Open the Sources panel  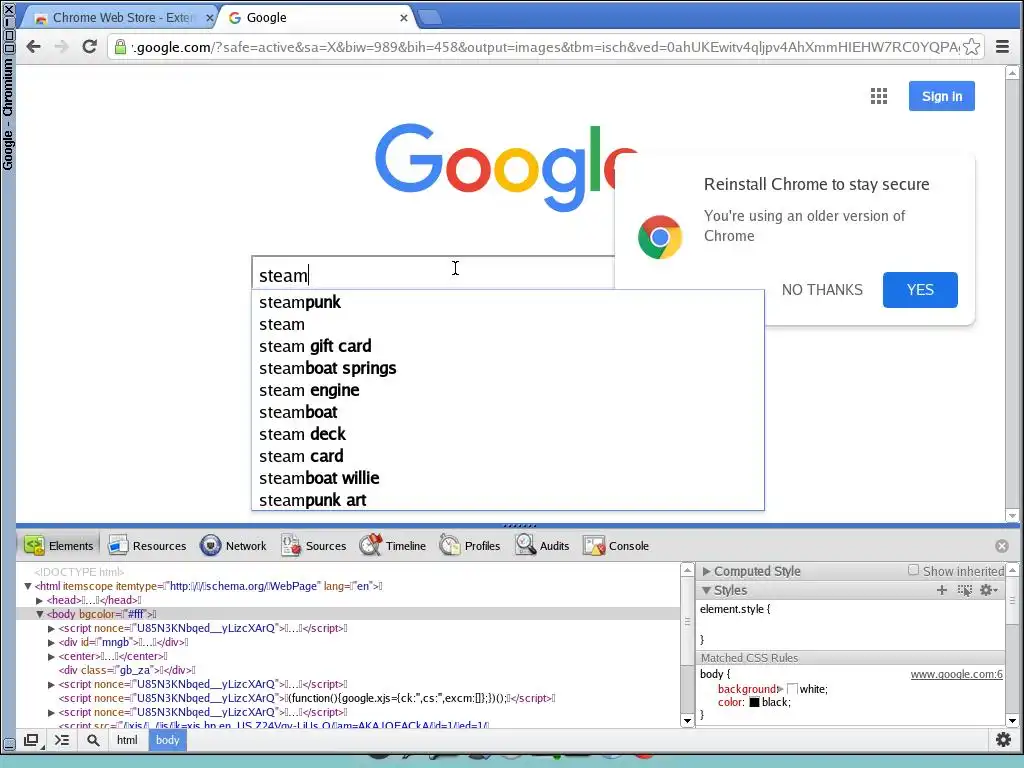click(313, 545)
